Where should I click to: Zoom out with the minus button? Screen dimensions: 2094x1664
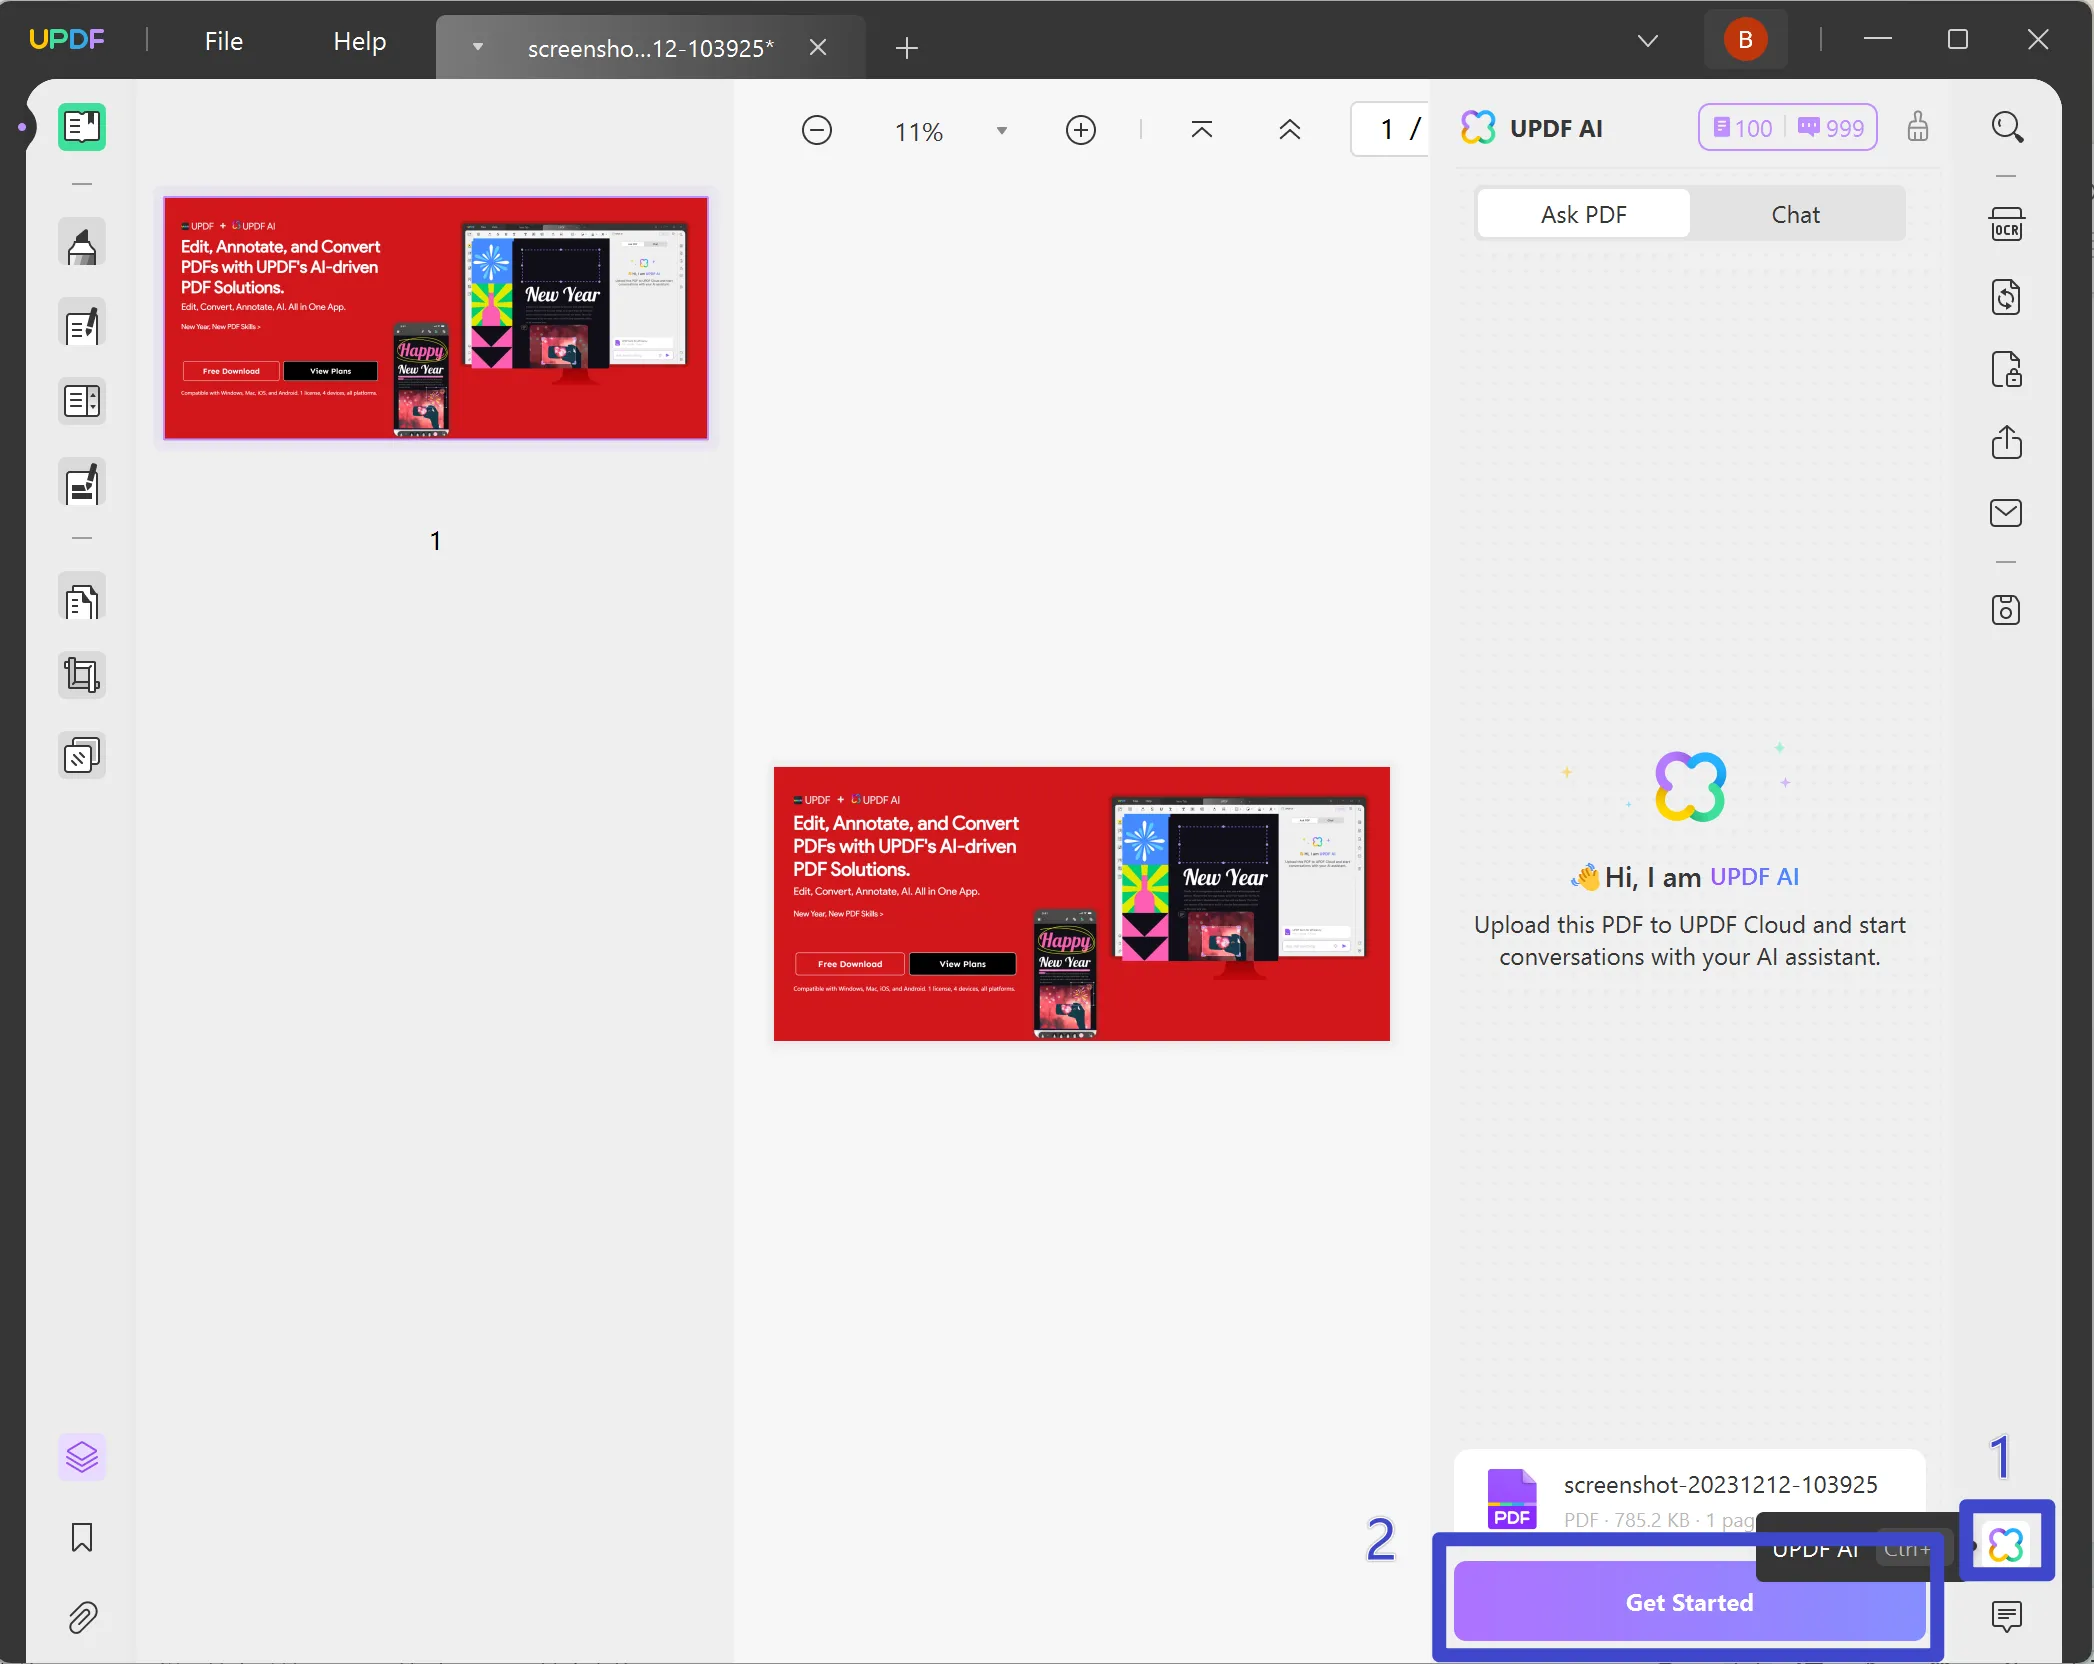(817, 130)
